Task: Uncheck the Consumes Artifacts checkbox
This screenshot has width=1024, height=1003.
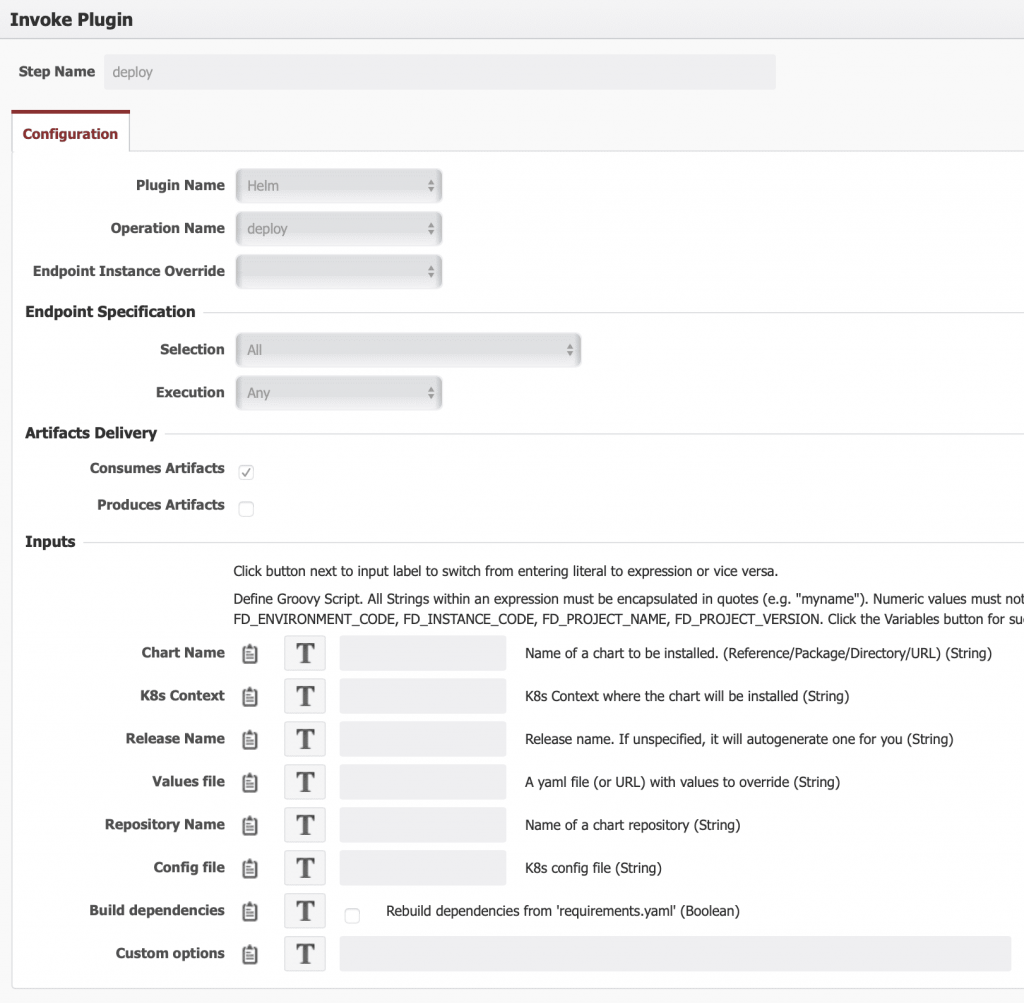Action: (x=246, y=472)
